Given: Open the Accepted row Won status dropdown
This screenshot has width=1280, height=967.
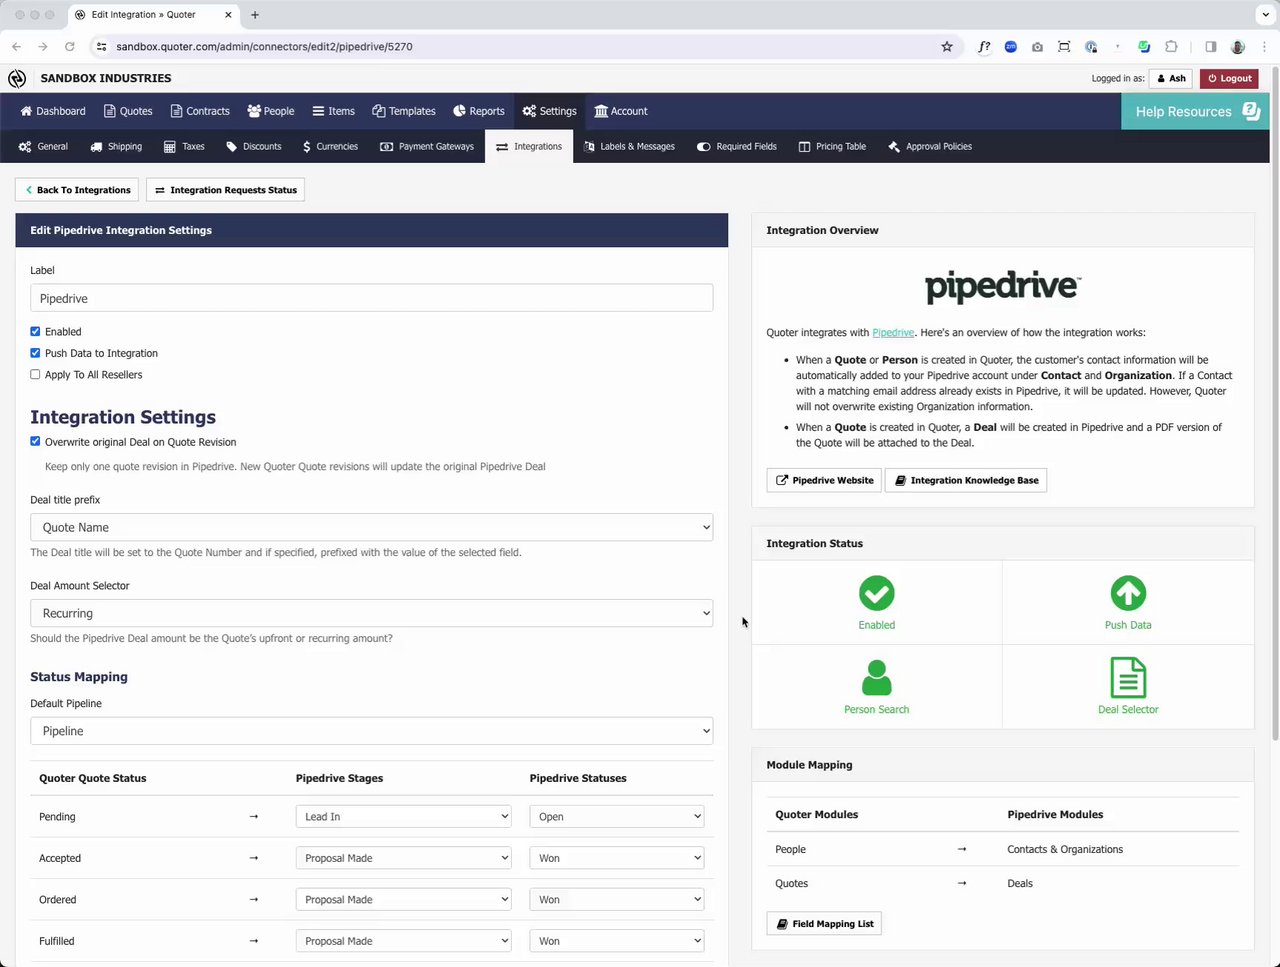Looking at the screenshot, I should (x=616, y=858).
